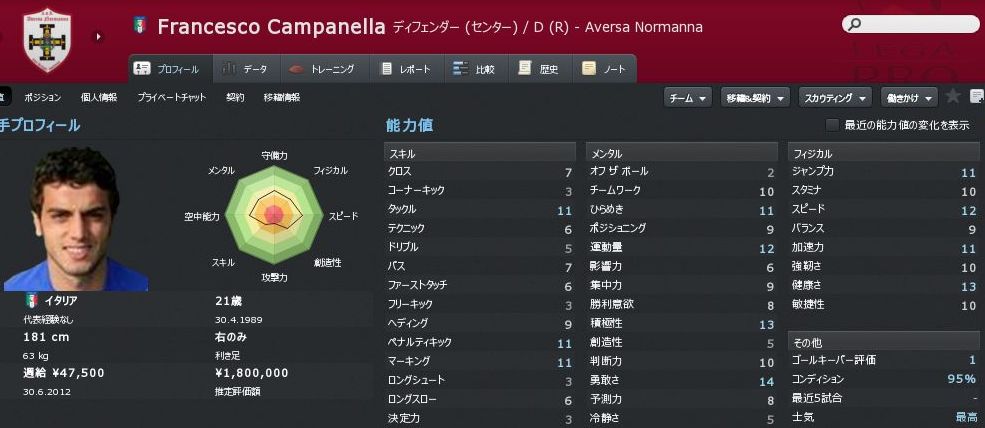The height and width of the screenshot is (428, 985).
Task: Open the トレーニング tab
Action: coord(320,69)
